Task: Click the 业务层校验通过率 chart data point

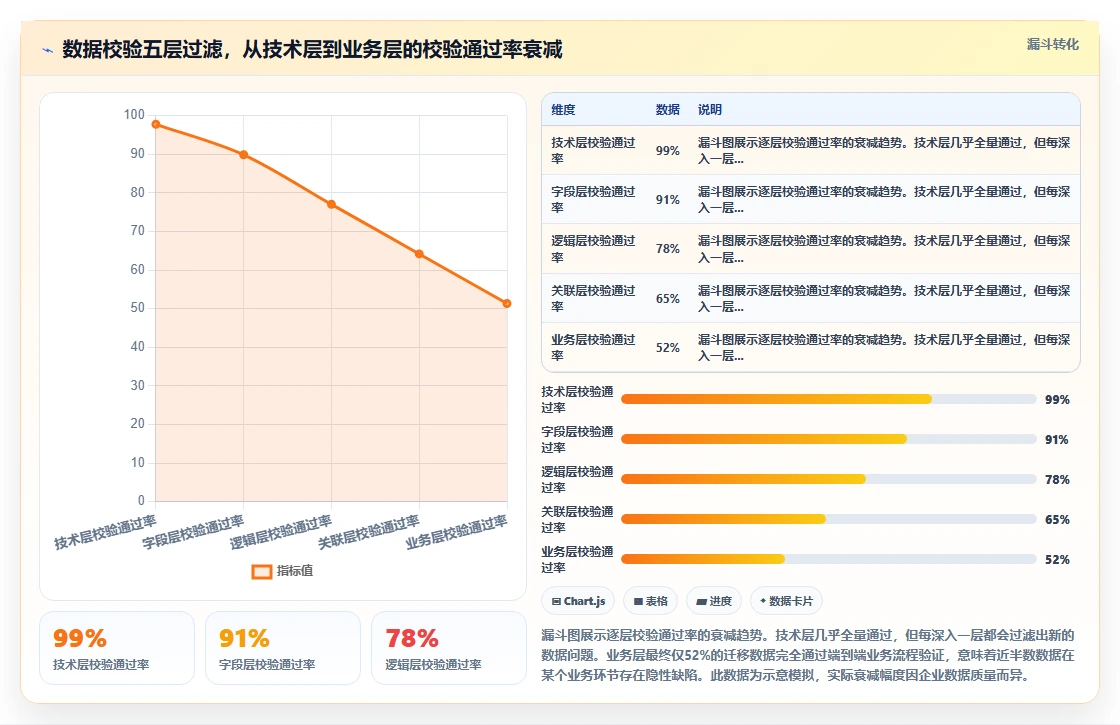Action: [507, 304]
